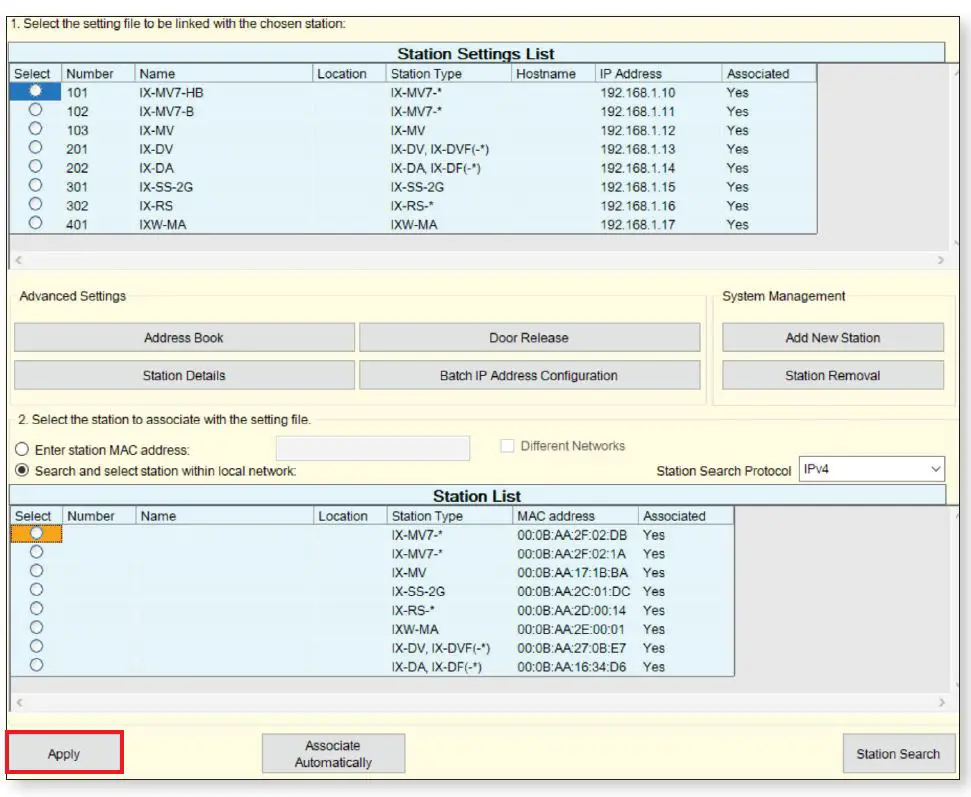This screenshot has height=797, width=971.
Task: Open Batch IP Address Configuration
Action: pyautogui.click(x=529, y=376)
